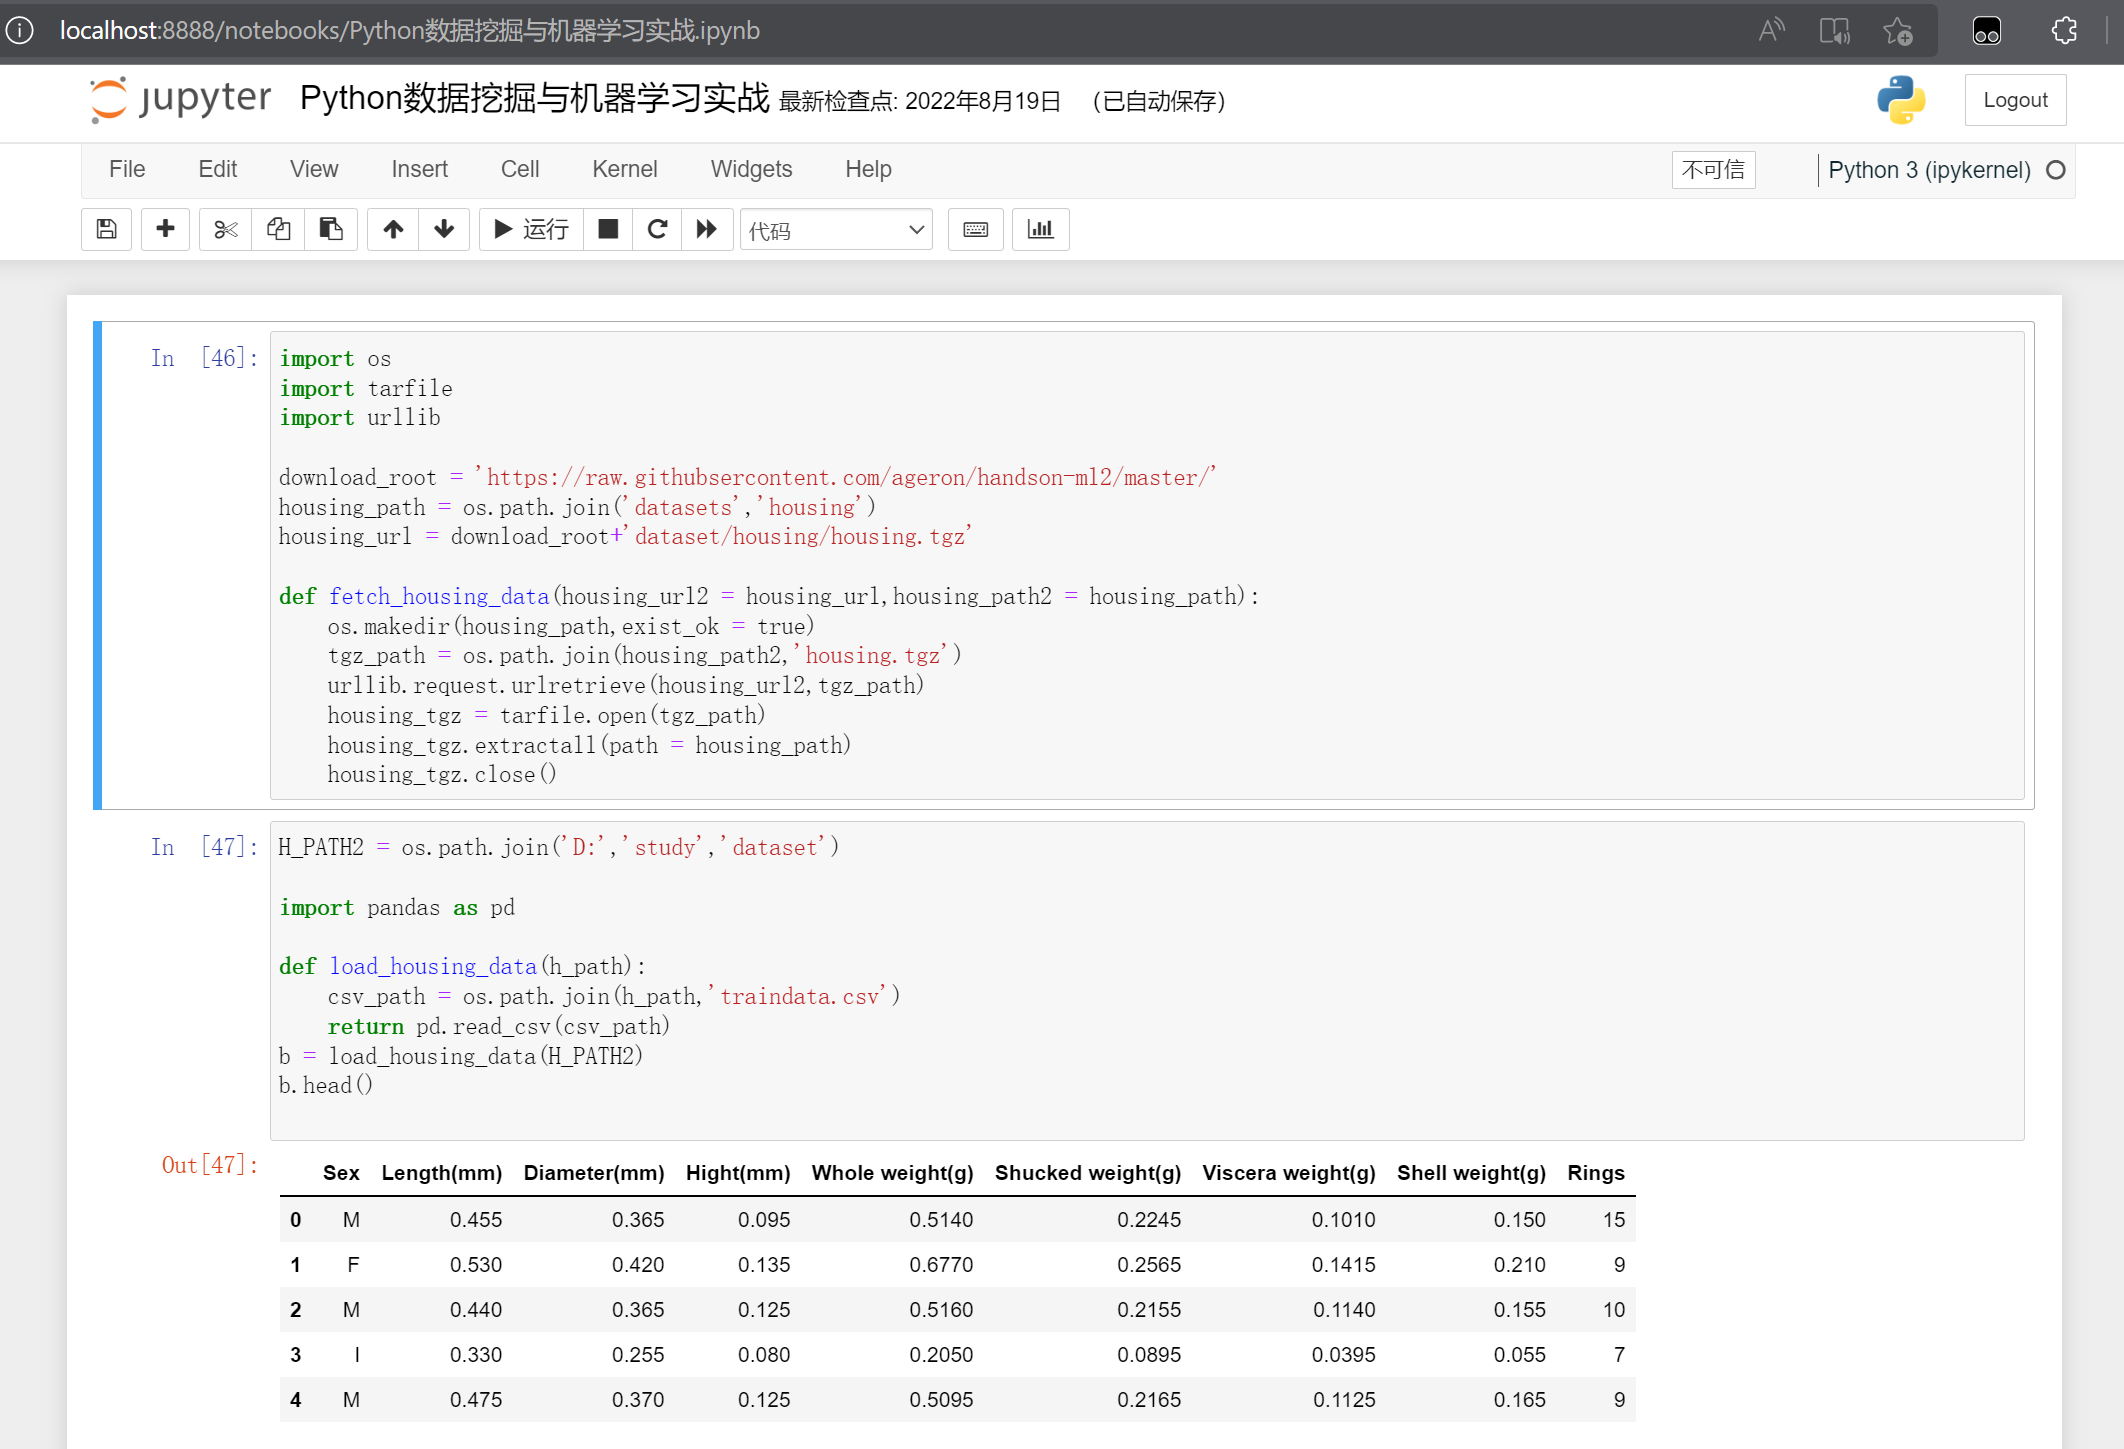Open the File menu
The width and height of the screenshot is (2124, 1449).
click(127, 169)
